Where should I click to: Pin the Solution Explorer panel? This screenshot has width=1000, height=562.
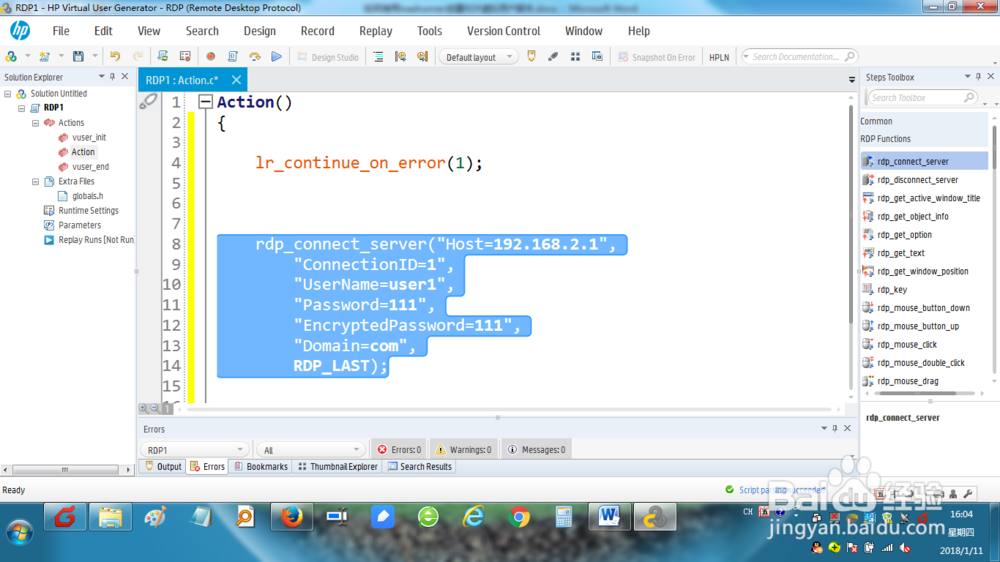pos(112,77)
